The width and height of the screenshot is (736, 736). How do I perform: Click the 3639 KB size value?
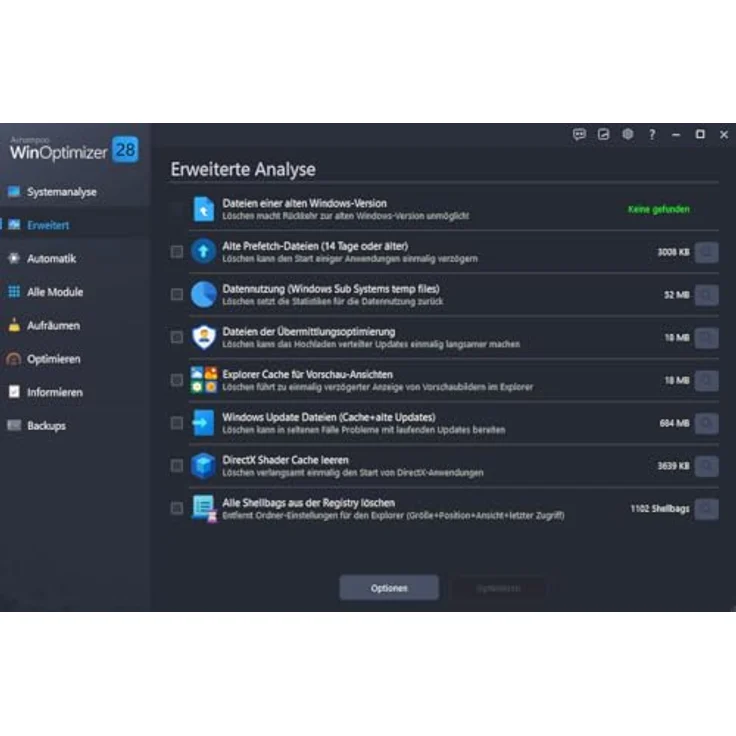point(674,466)
